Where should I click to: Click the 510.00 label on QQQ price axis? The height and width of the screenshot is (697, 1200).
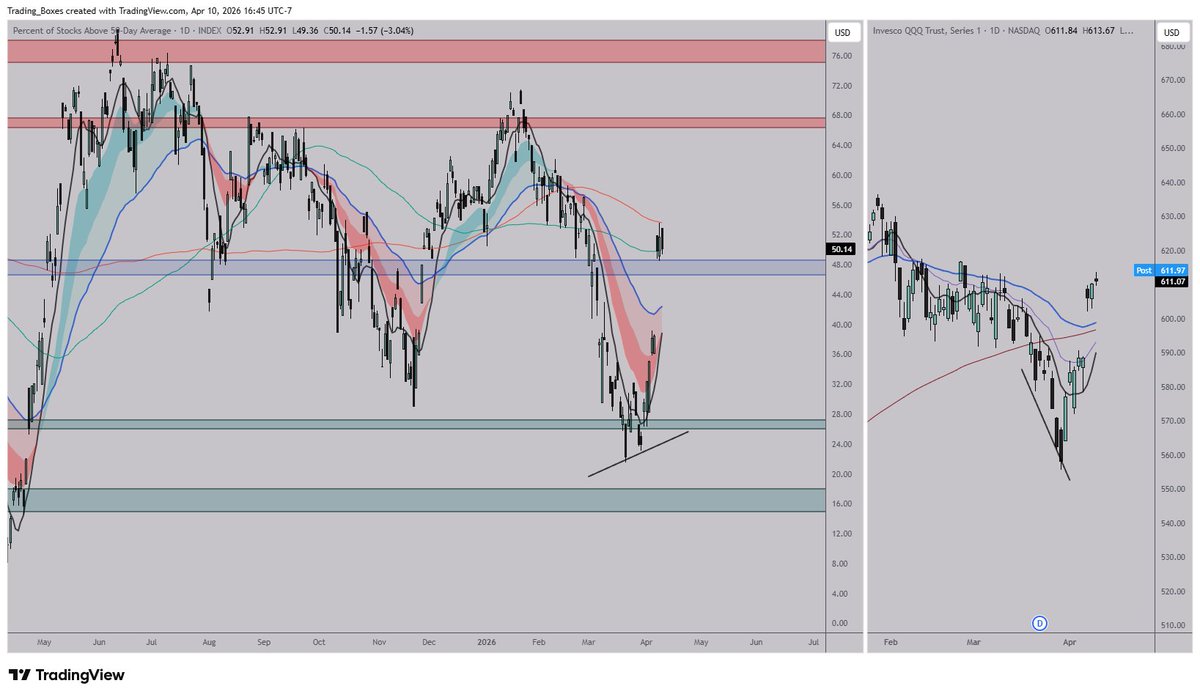tap(1172, 626)
